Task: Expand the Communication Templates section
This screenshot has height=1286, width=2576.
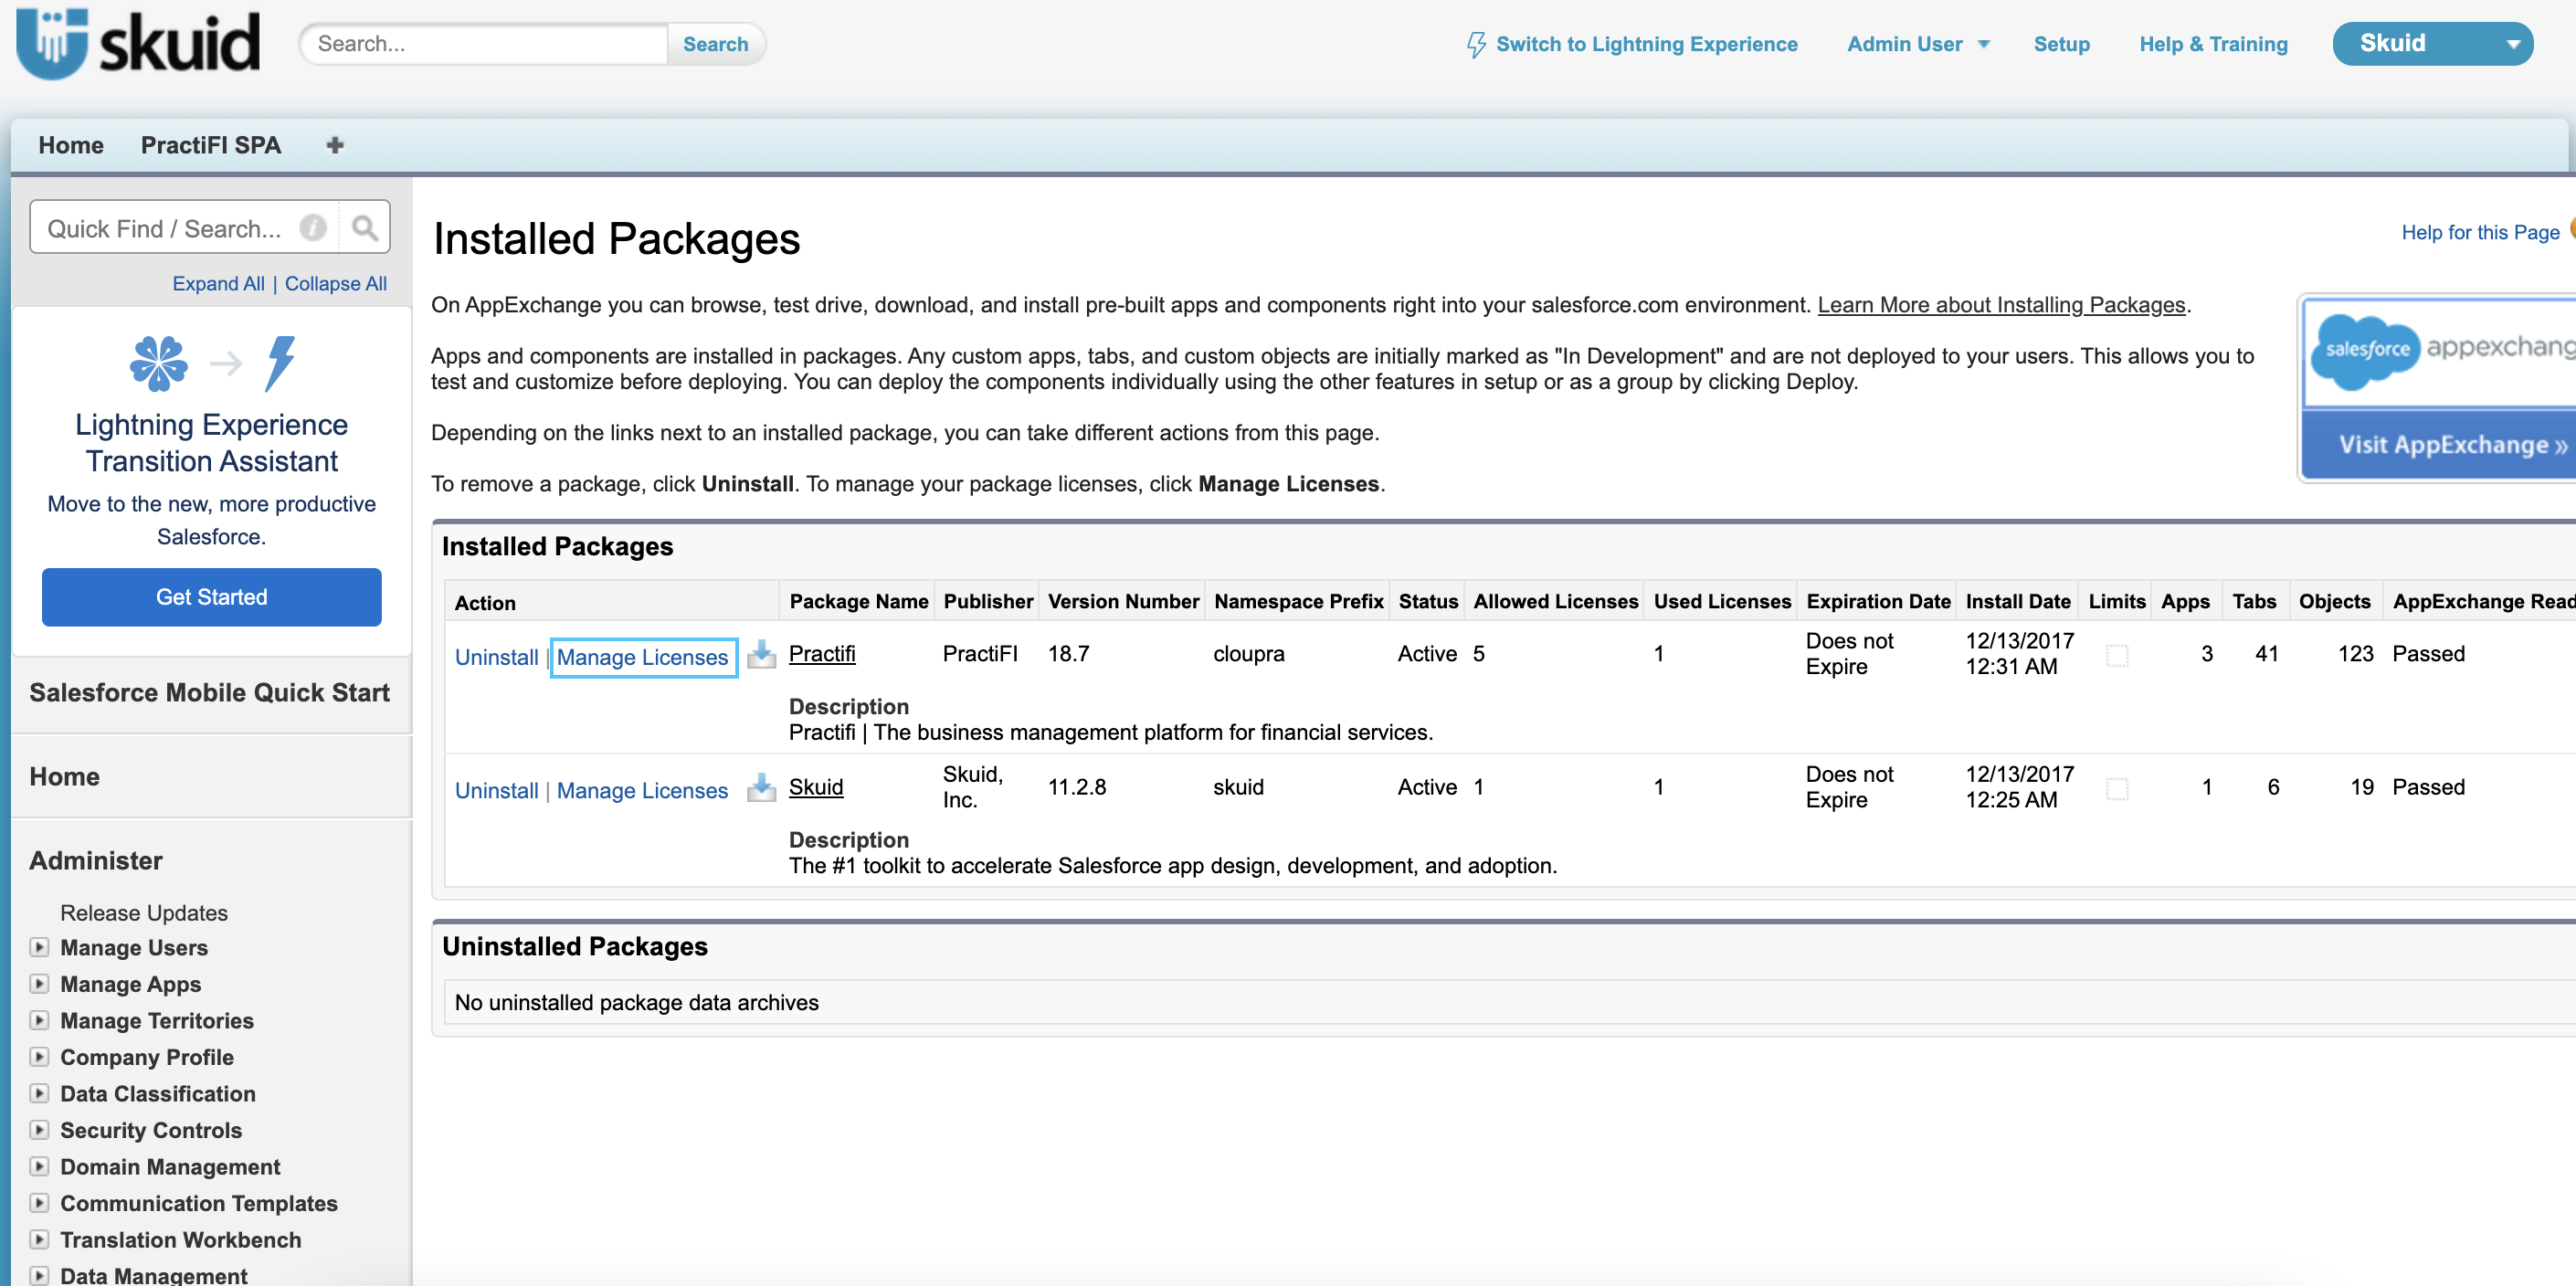Action: click(x=39, y=1202)
